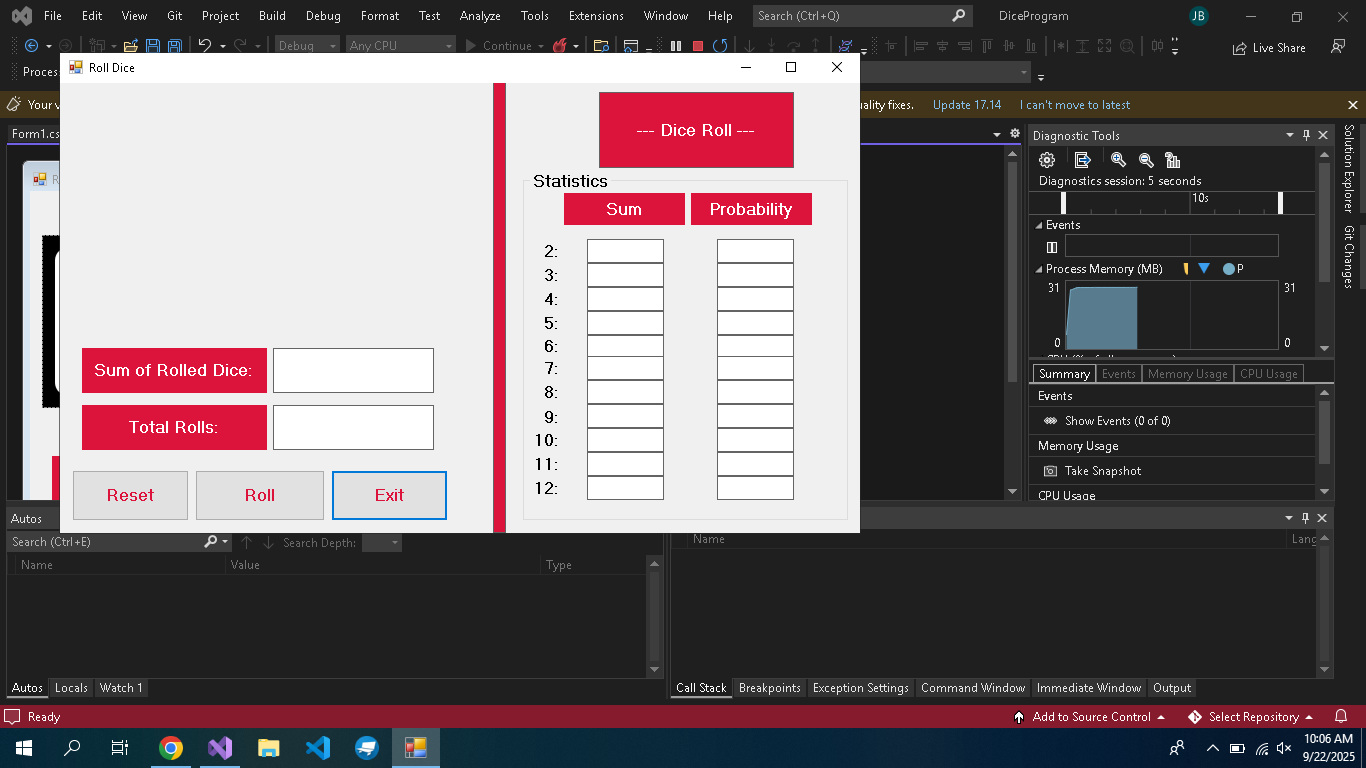Open Visual Studio Code from the taskbar
Viewport: 1366px width, 768px height.
pos(318,748)
